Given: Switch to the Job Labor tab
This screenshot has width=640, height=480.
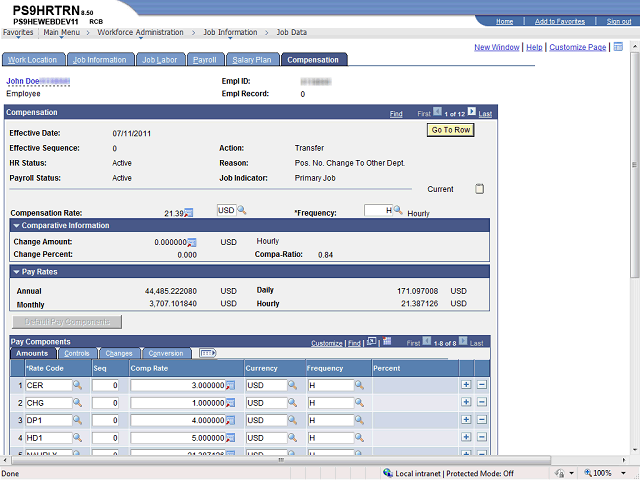Looking at the screenshot, I should pyautogui.click(x=160, y=60).
